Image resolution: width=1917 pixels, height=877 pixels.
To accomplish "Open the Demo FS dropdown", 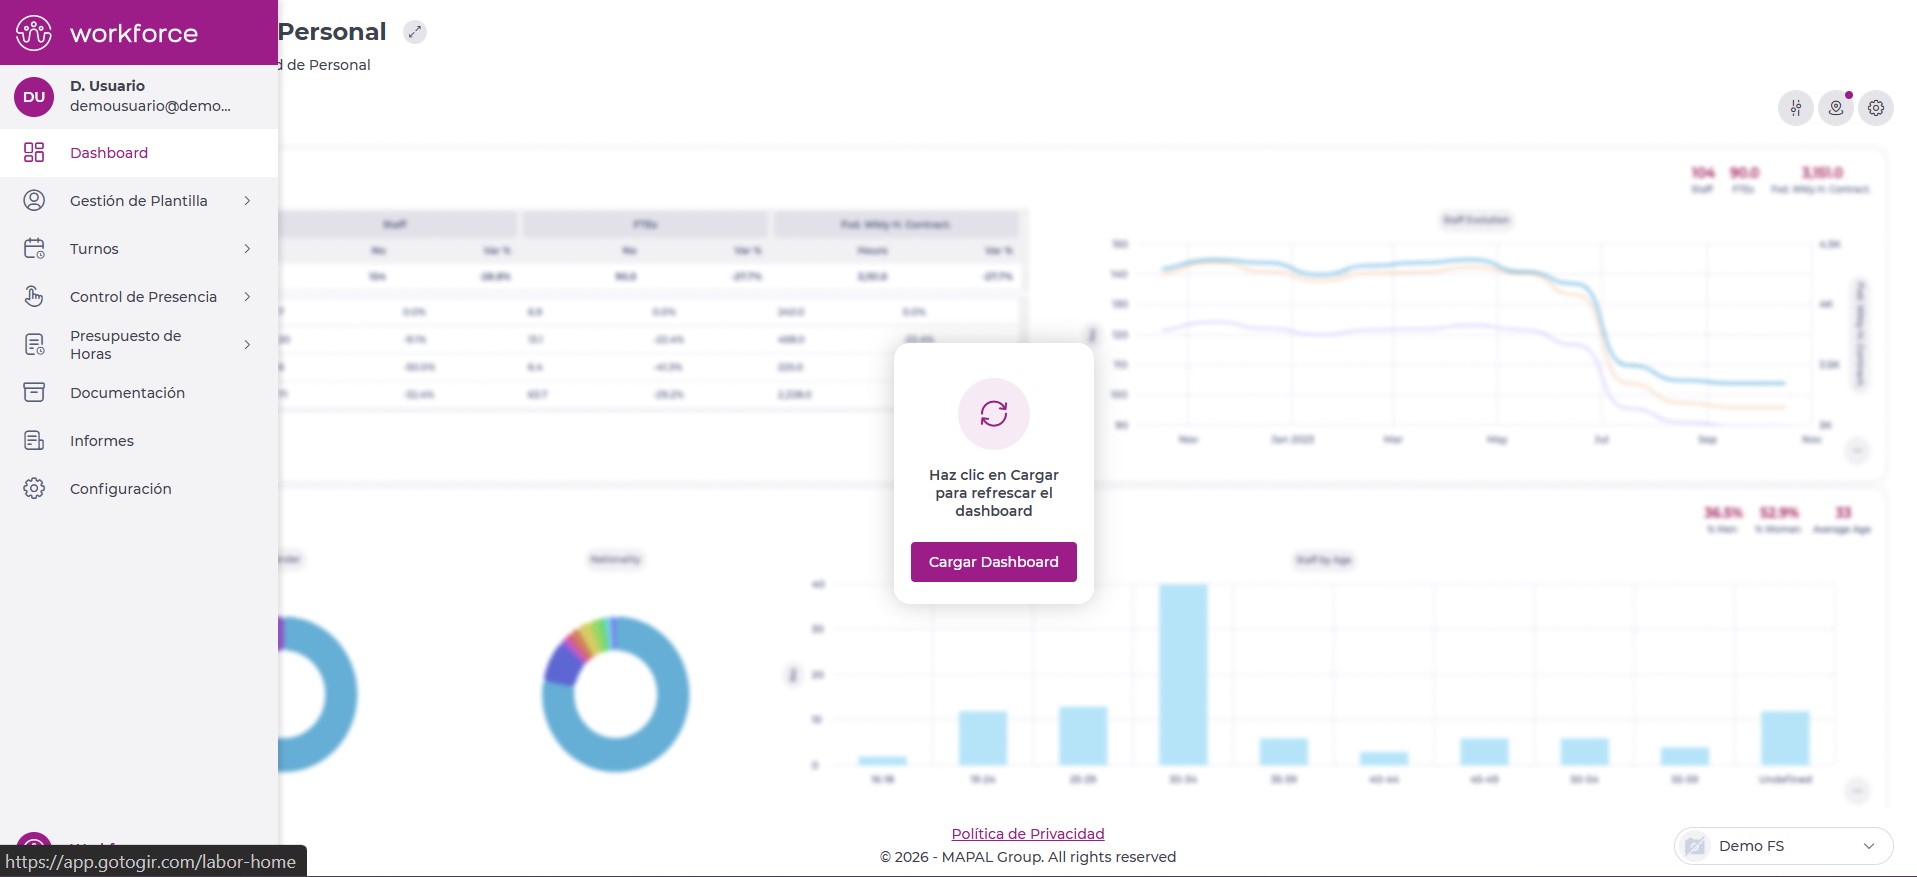I will [x=1783, y=846].
